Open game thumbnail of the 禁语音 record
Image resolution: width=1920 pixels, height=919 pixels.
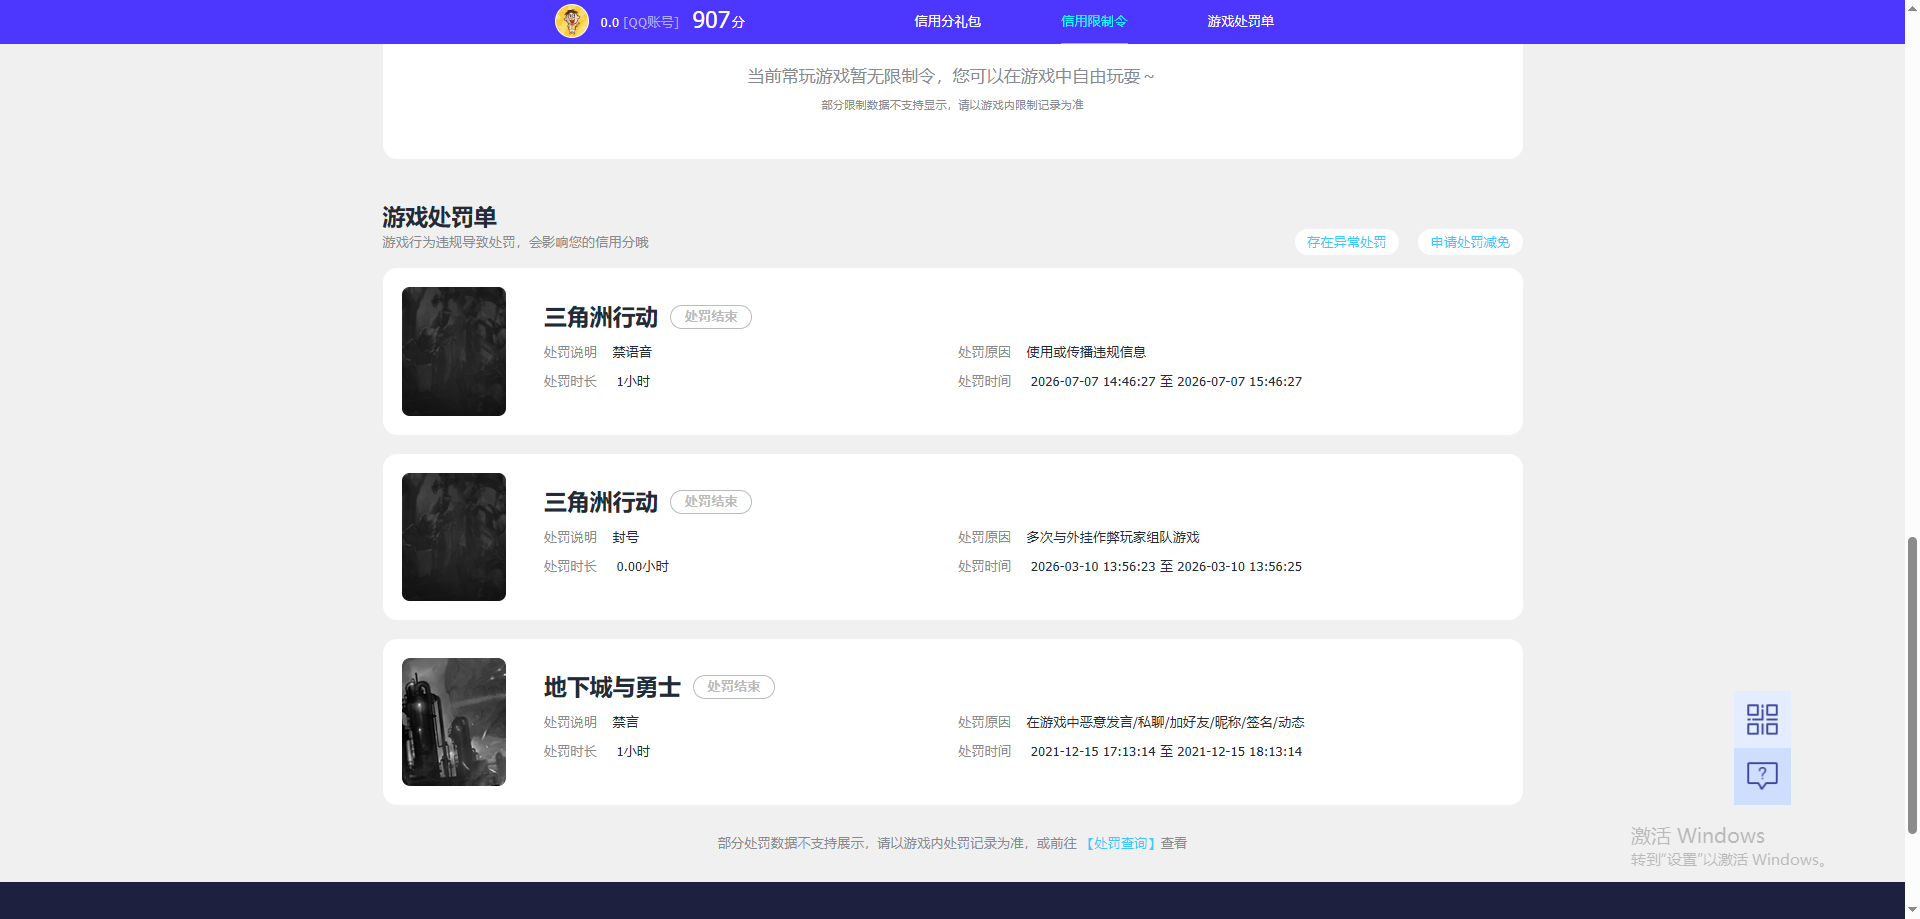(x=454, y=351)
